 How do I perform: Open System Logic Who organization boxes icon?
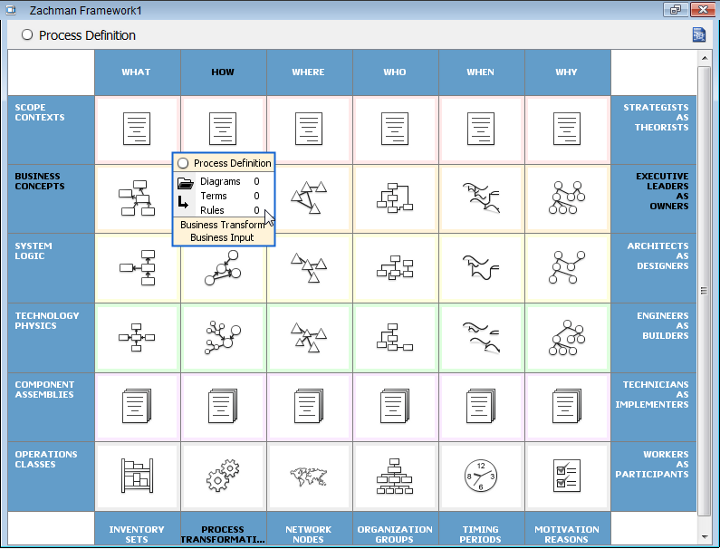(x=395, y=268)
